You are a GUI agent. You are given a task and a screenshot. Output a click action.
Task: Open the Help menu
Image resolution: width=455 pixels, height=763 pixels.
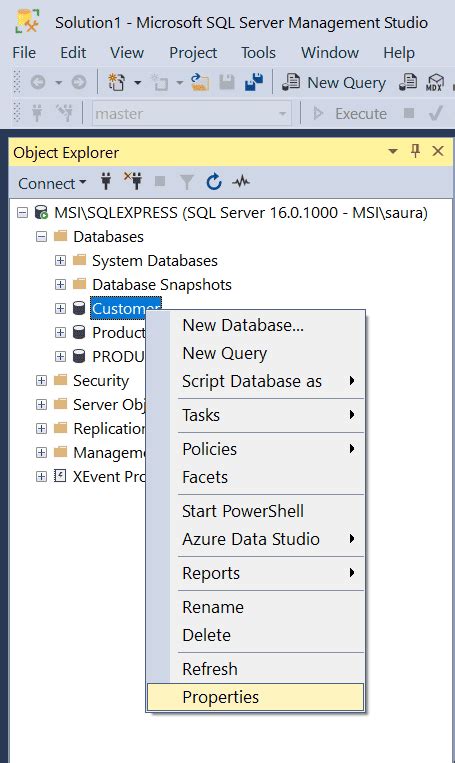tap(399, 53)
